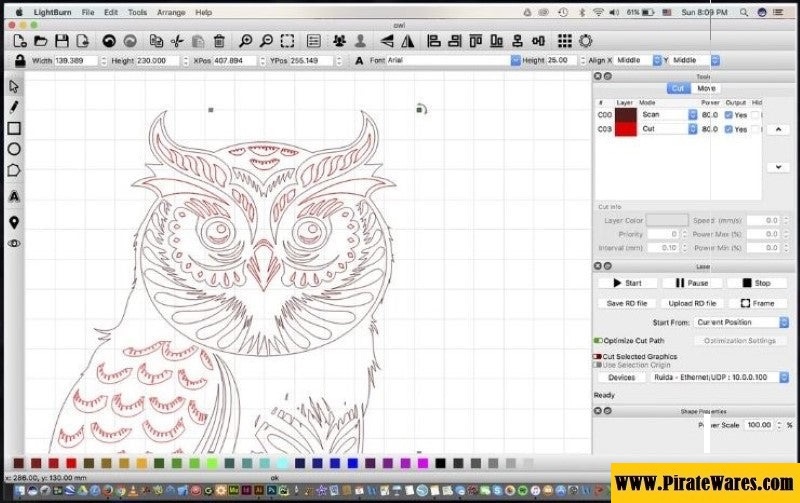800x503 pixels.
Task: Toggle Output checkbox for layer C03
Action: coord(728,129)
